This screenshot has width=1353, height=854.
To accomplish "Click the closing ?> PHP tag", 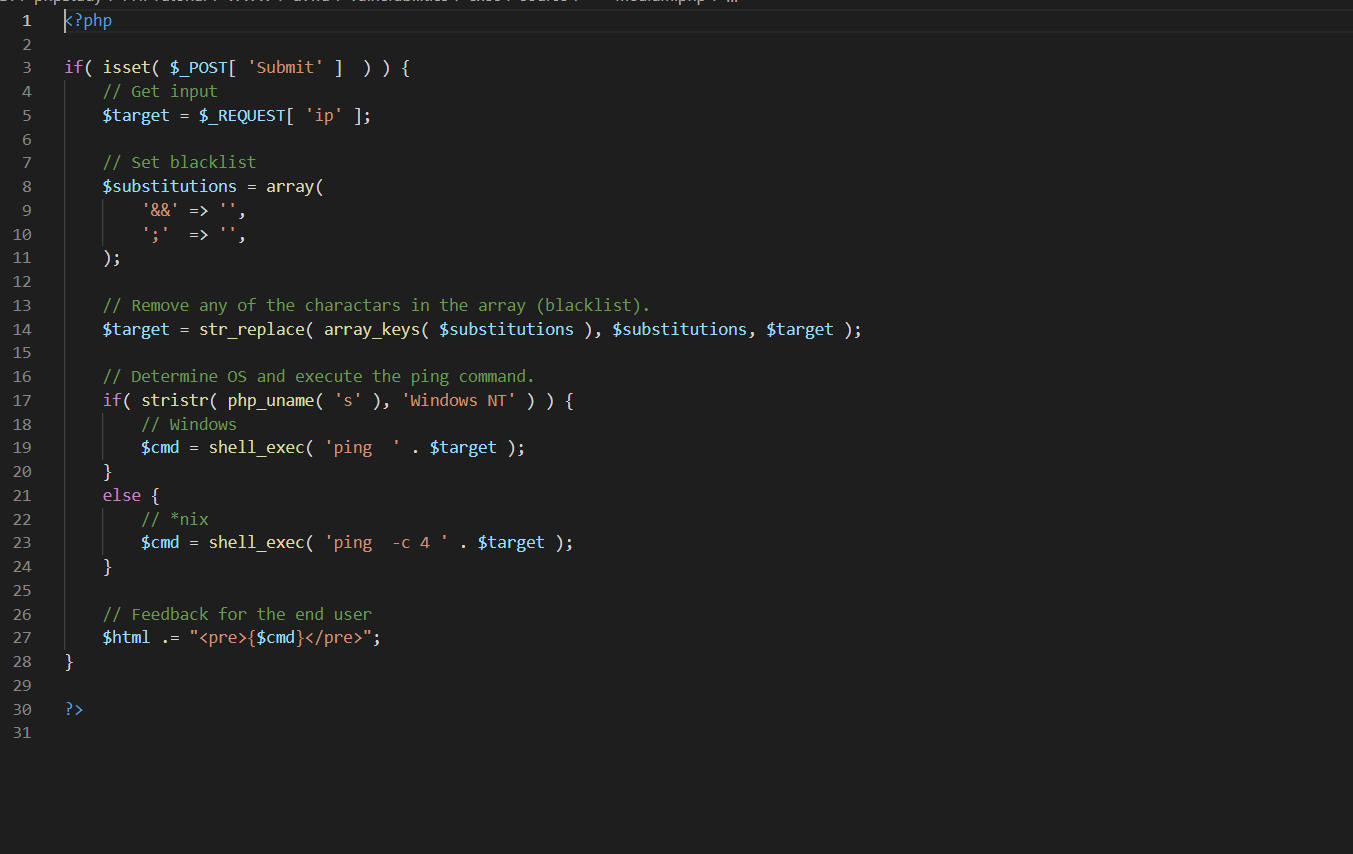I will coord(74,709).
